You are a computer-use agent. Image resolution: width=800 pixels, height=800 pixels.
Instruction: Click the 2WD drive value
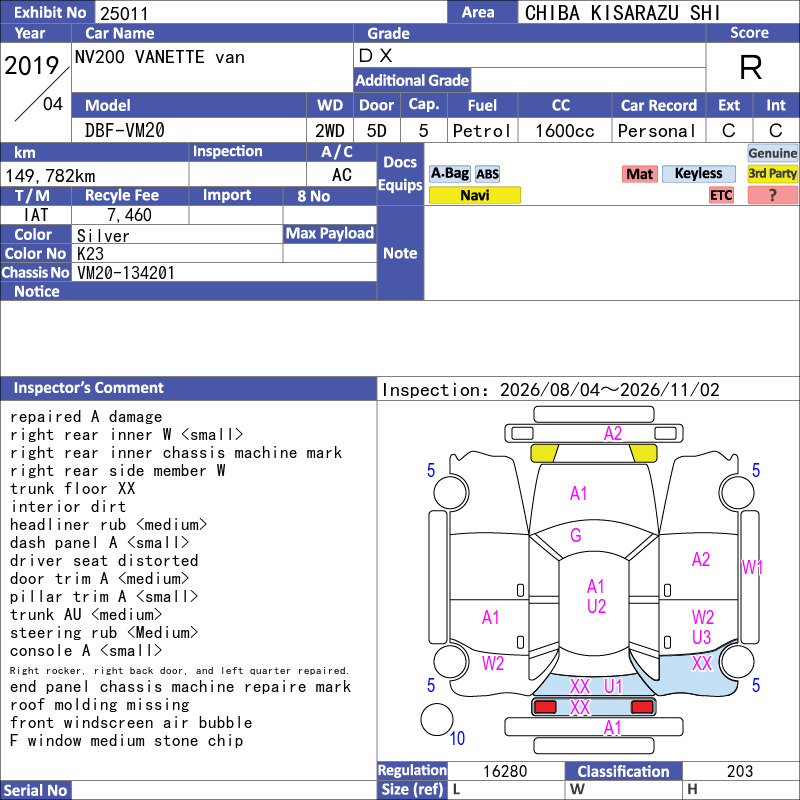(x=330, y=131)
